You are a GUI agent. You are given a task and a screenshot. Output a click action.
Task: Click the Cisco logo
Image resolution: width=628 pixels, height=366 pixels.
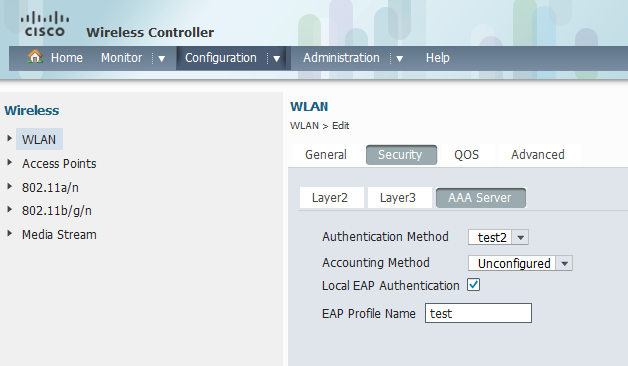[44, 24]
